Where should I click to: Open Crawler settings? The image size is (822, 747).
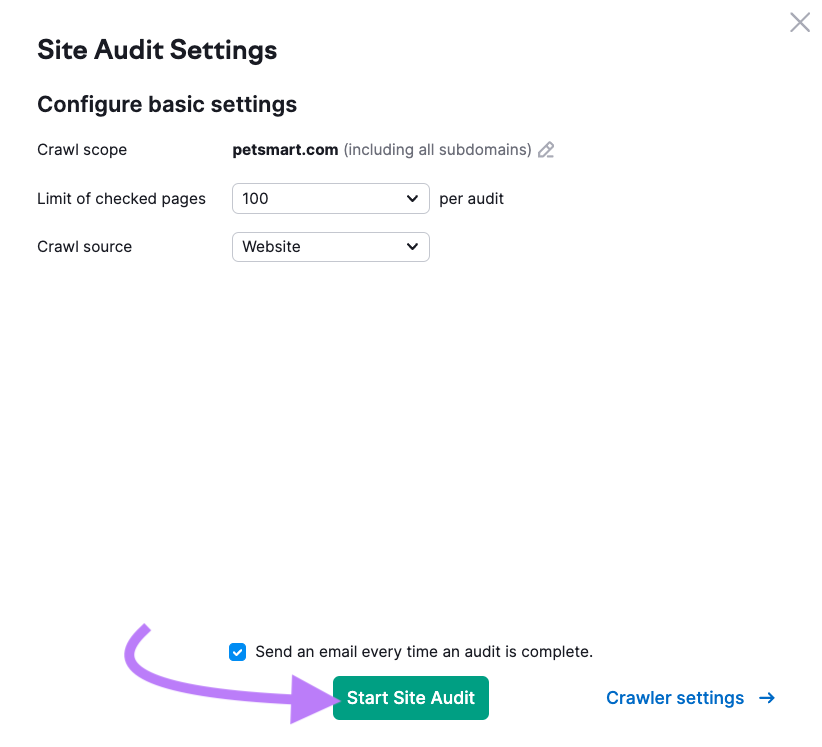[x=675, y=698]
